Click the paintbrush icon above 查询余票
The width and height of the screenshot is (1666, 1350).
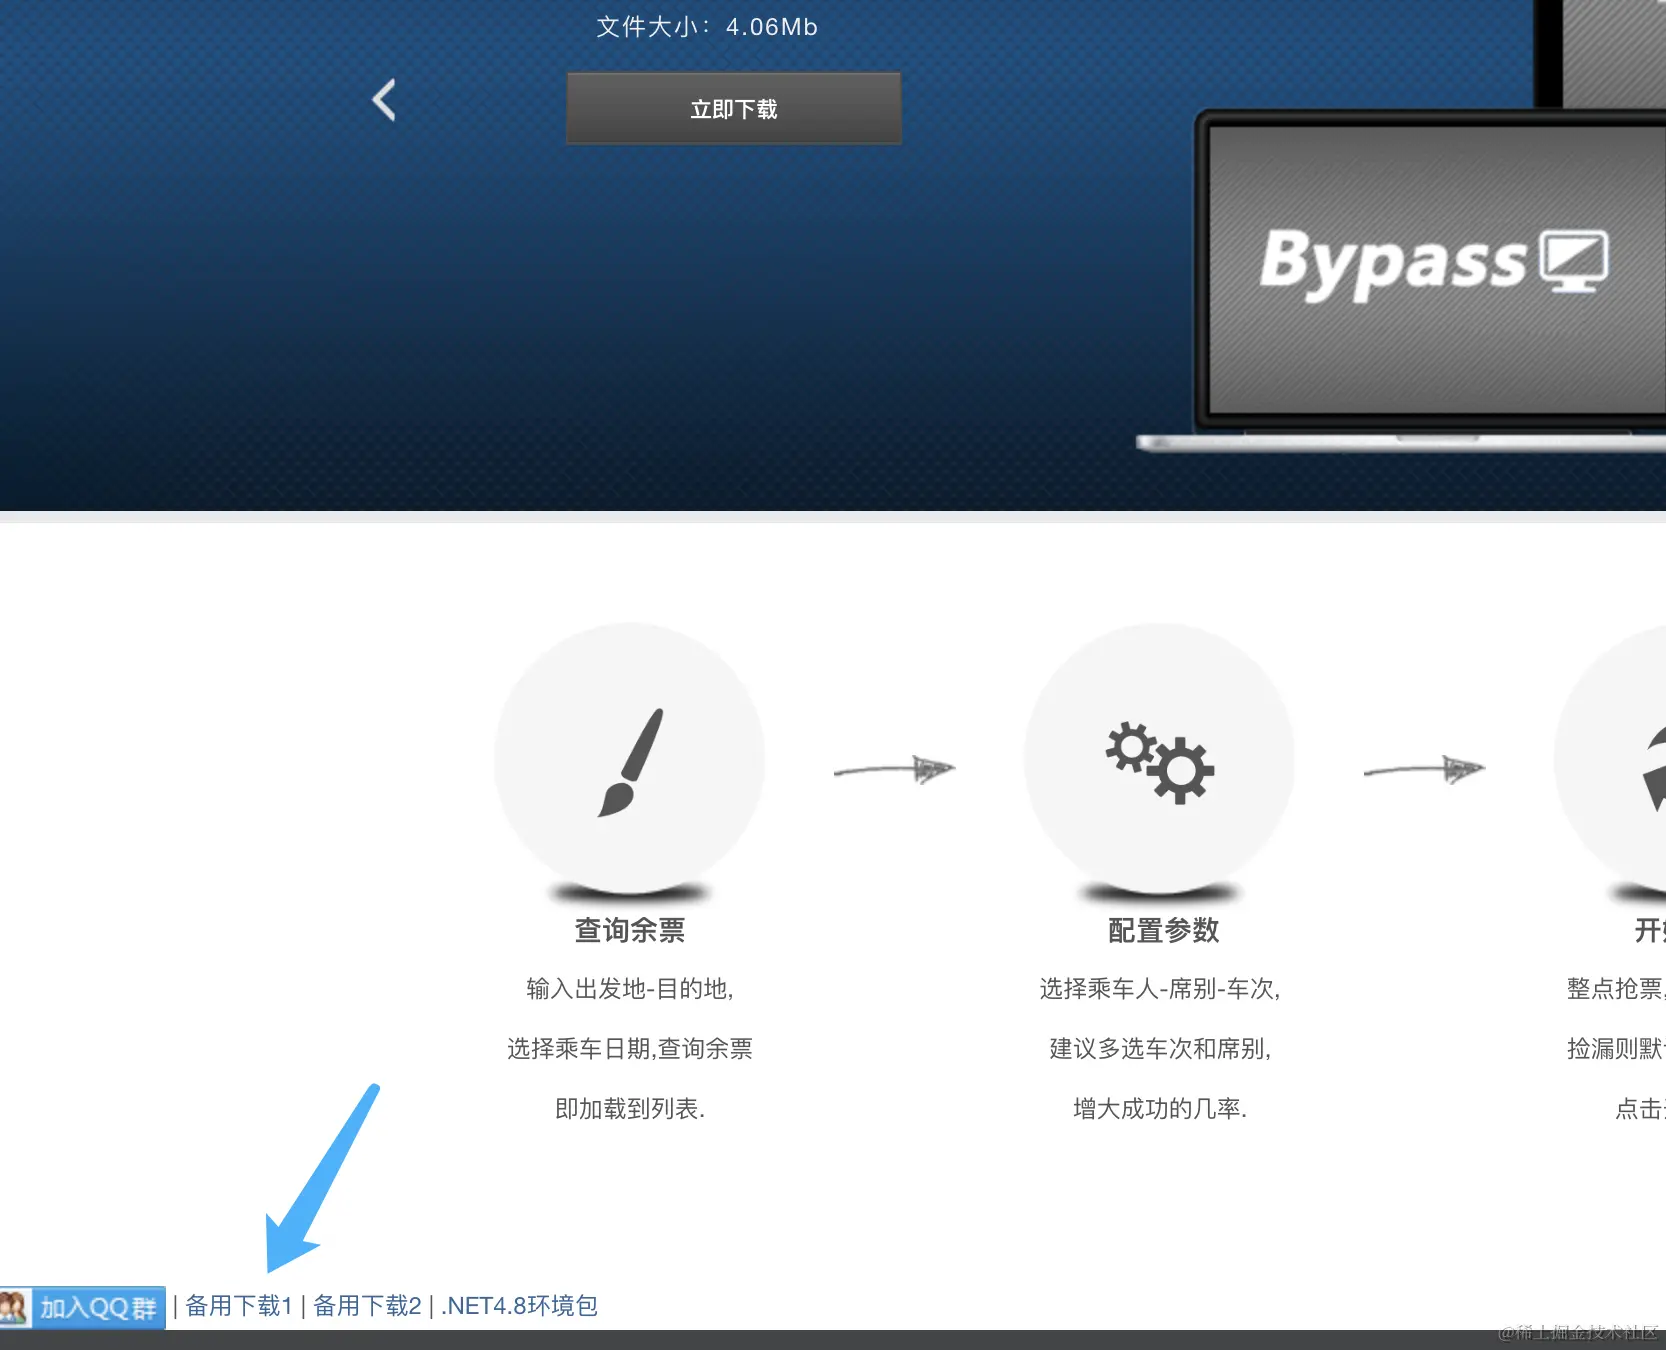(x=630, y=762)
